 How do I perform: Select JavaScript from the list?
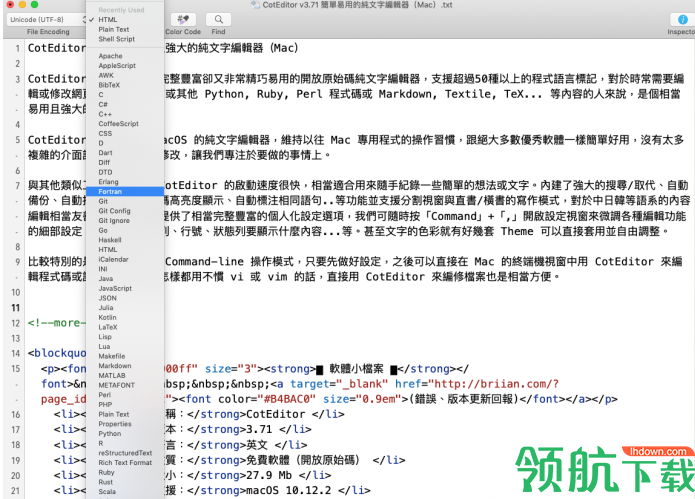(x=115, y=288)
